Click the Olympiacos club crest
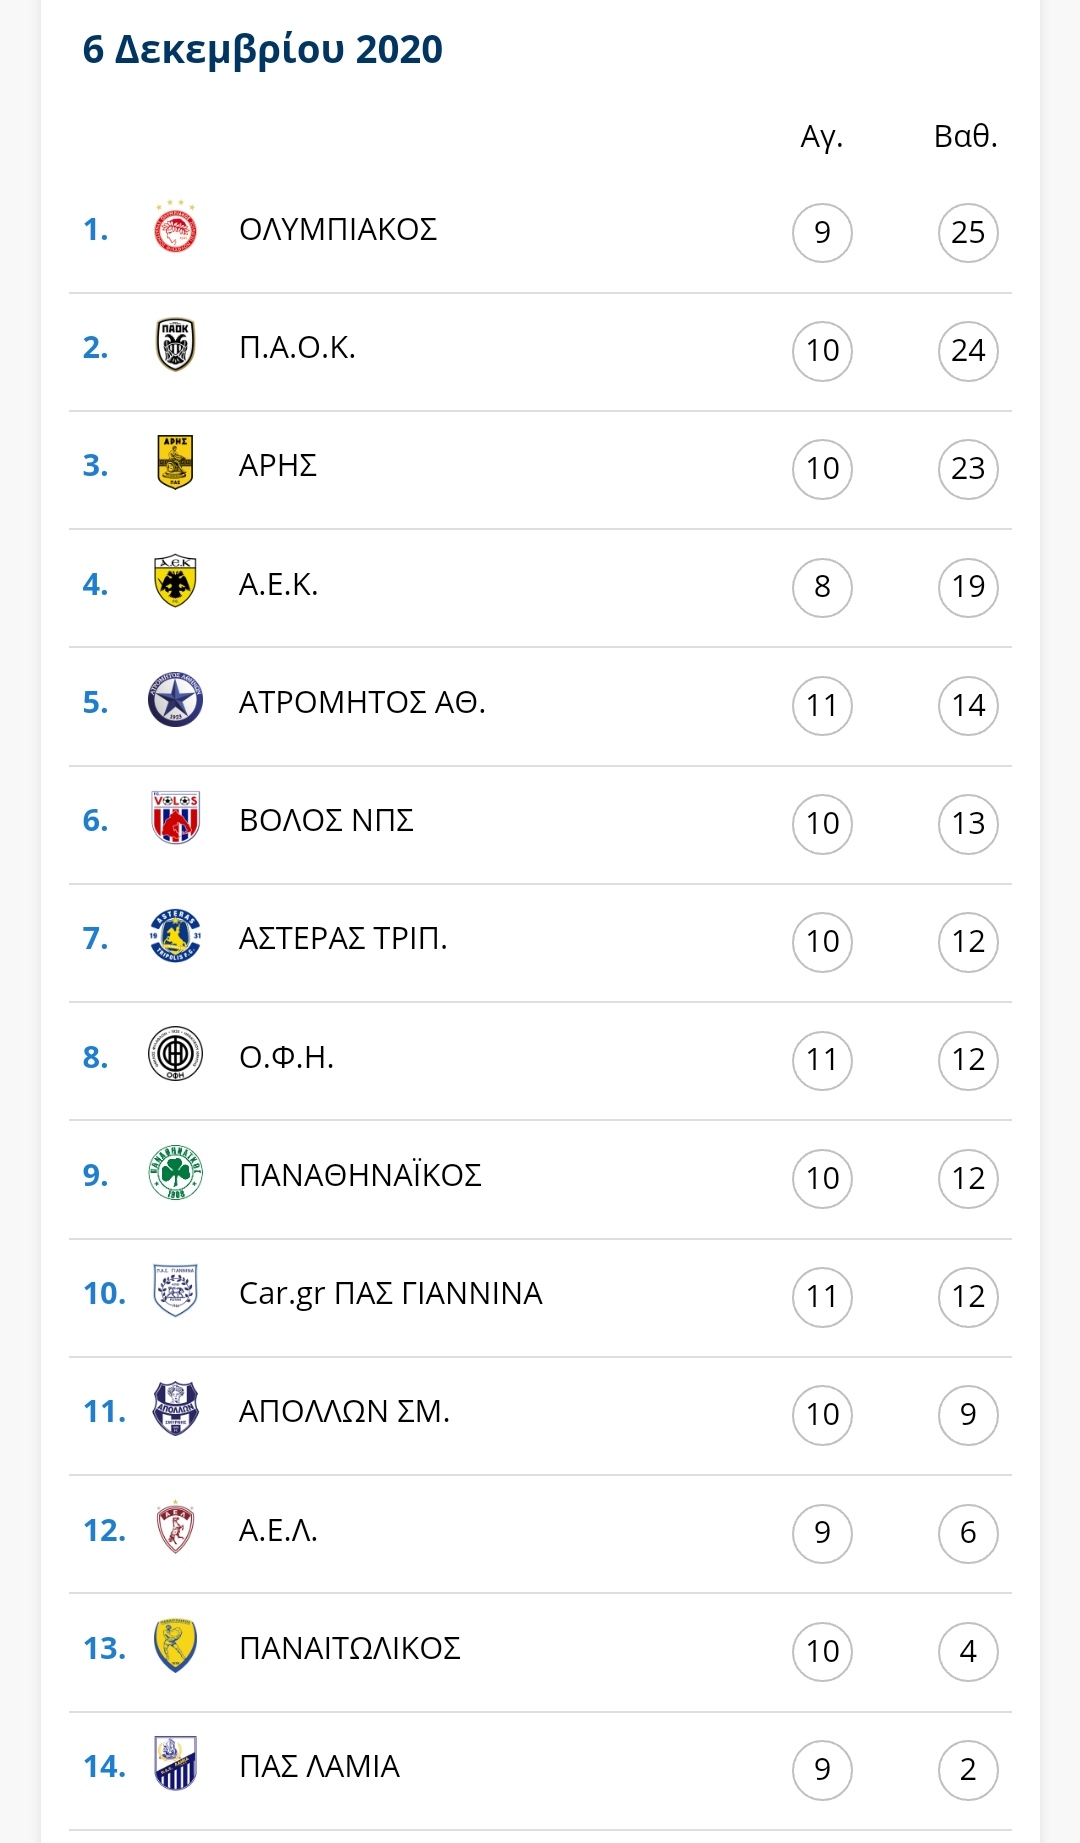 175,227
